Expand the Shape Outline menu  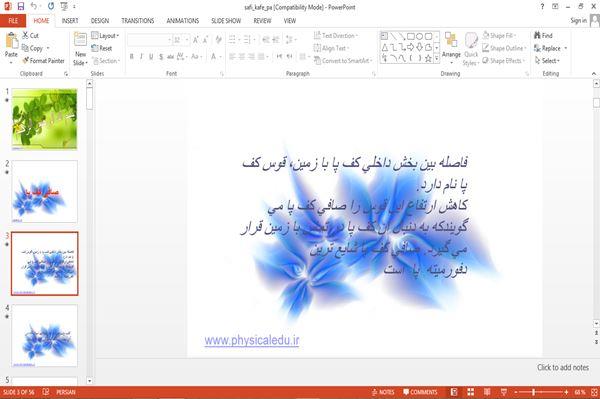tap(504, 48)
